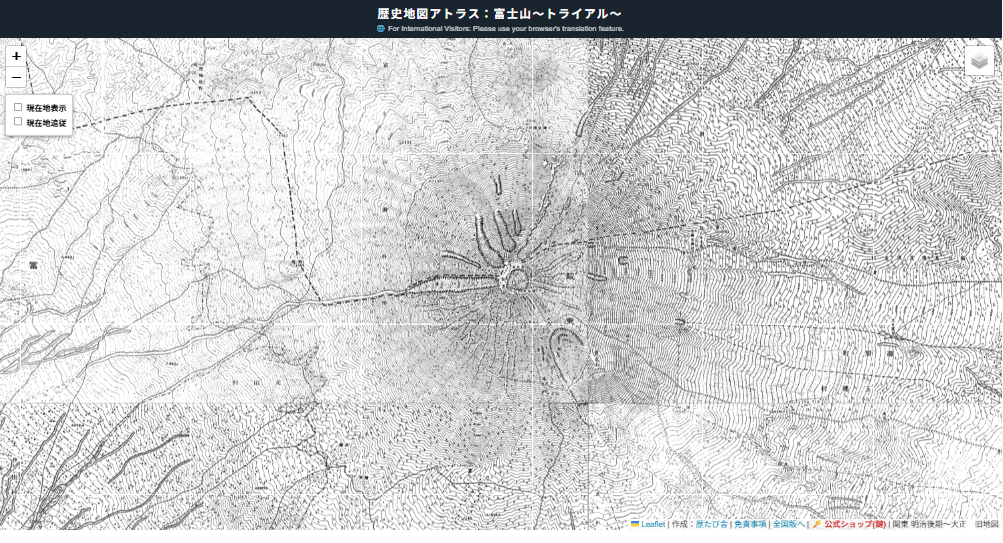1003x543 pixels.
Task: Open the 免責事項 disclaimer link
Action: coord(750,524)
